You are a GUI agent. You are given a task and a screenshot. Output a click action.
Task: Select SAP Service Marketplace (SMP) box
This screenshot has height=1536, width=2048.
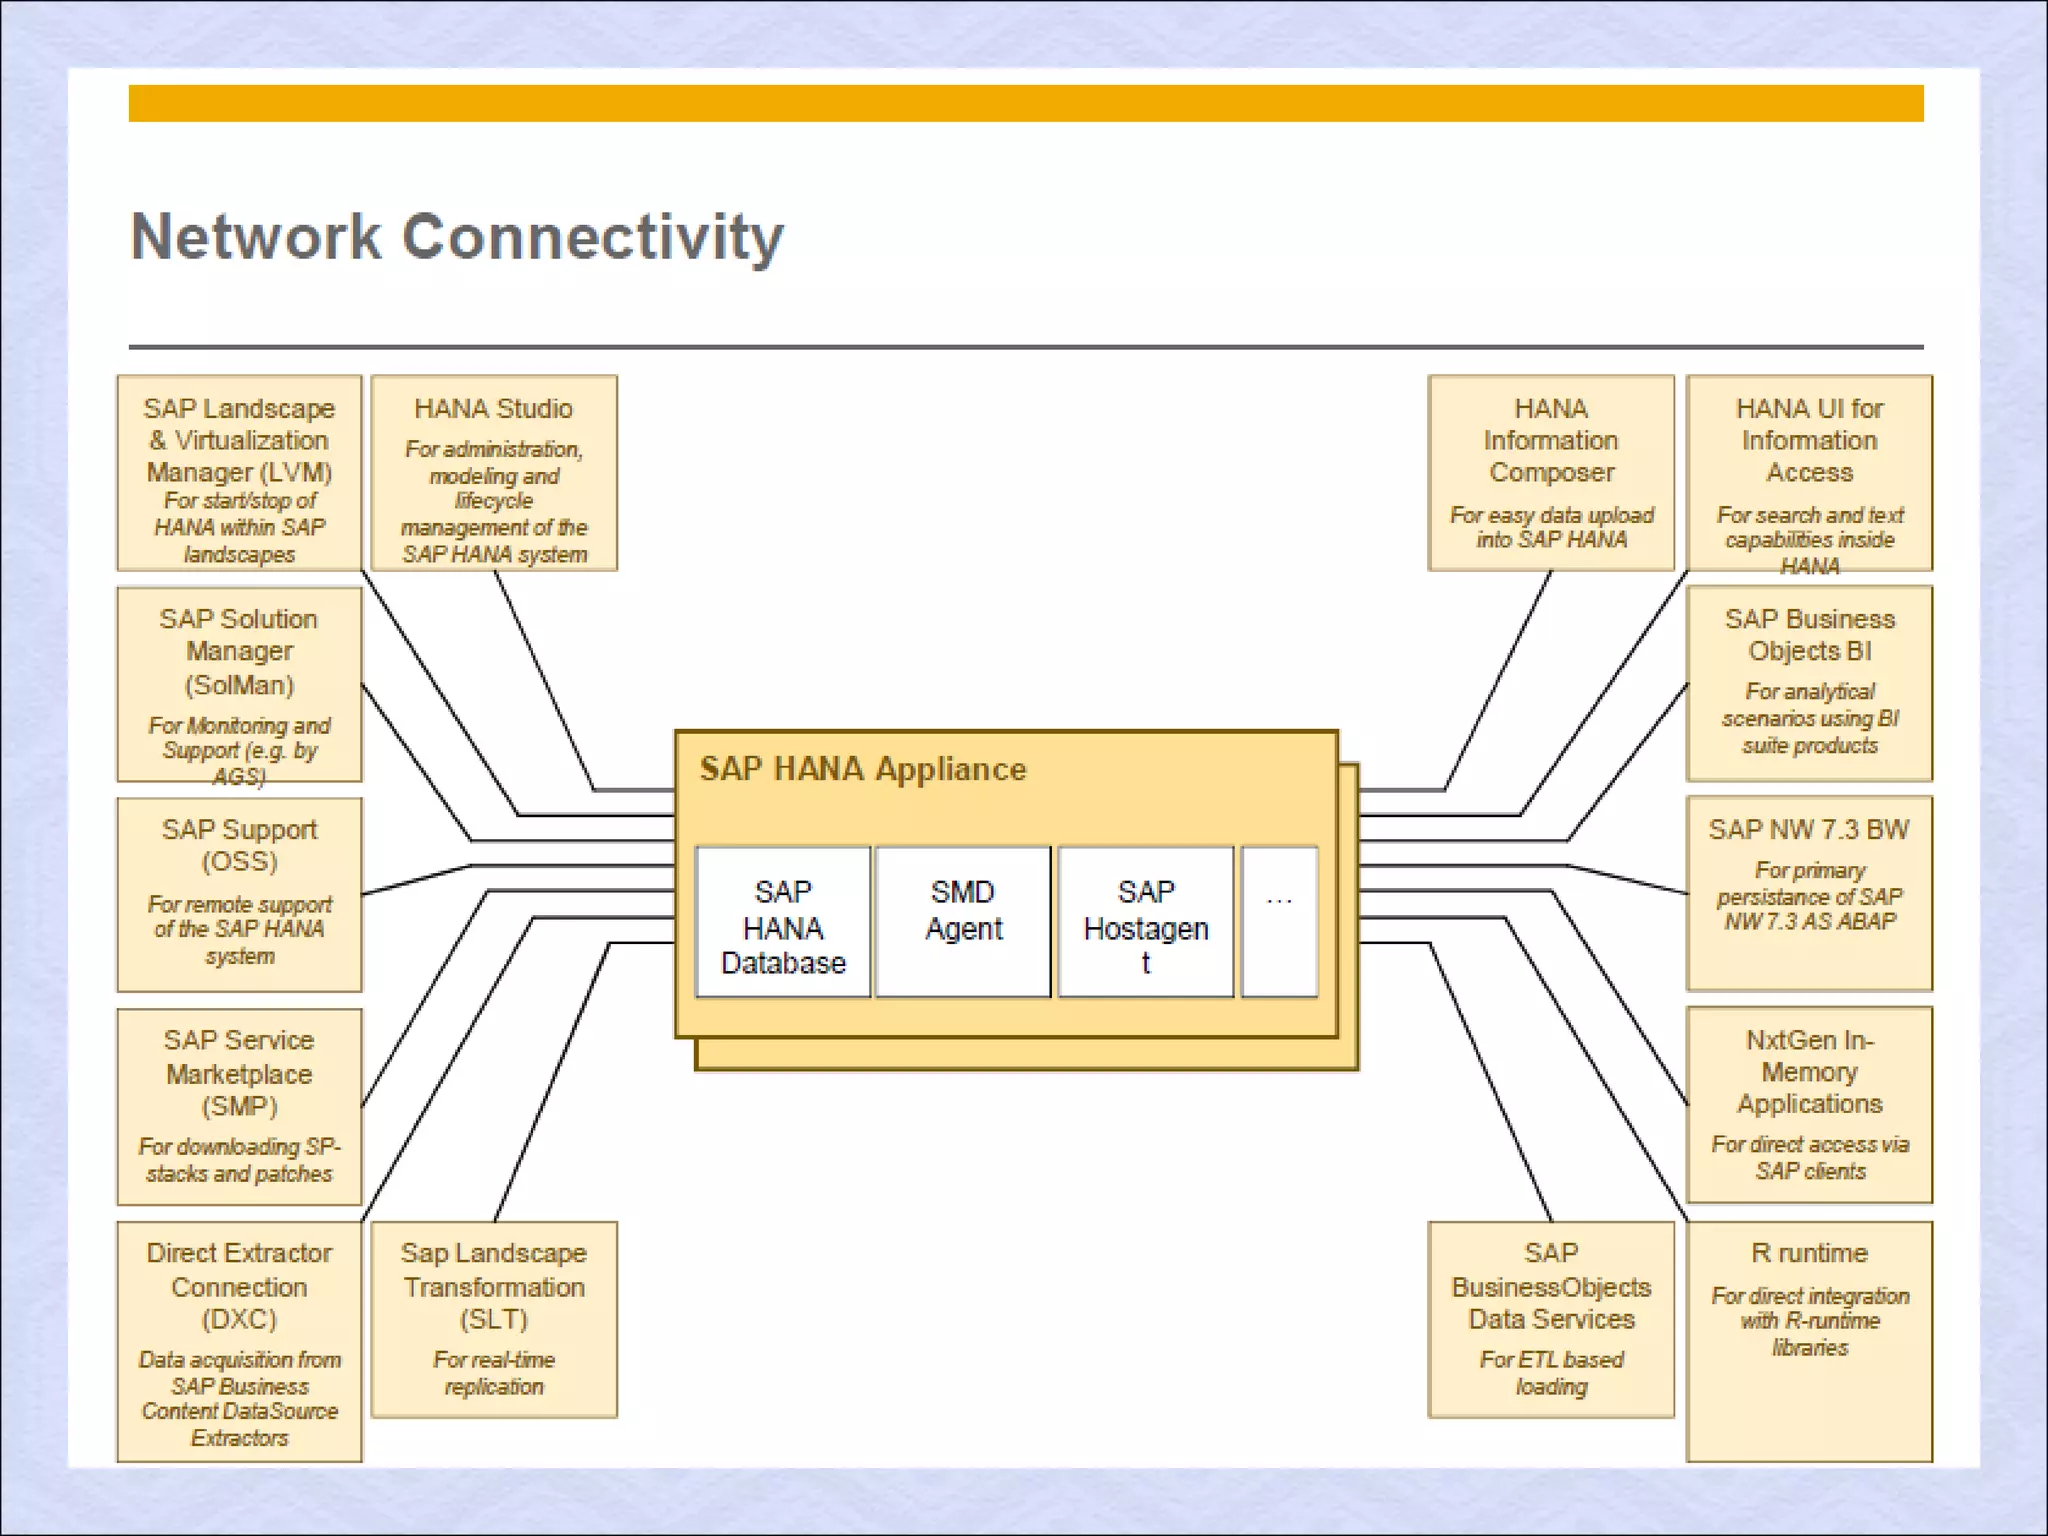pos(239,1106)
